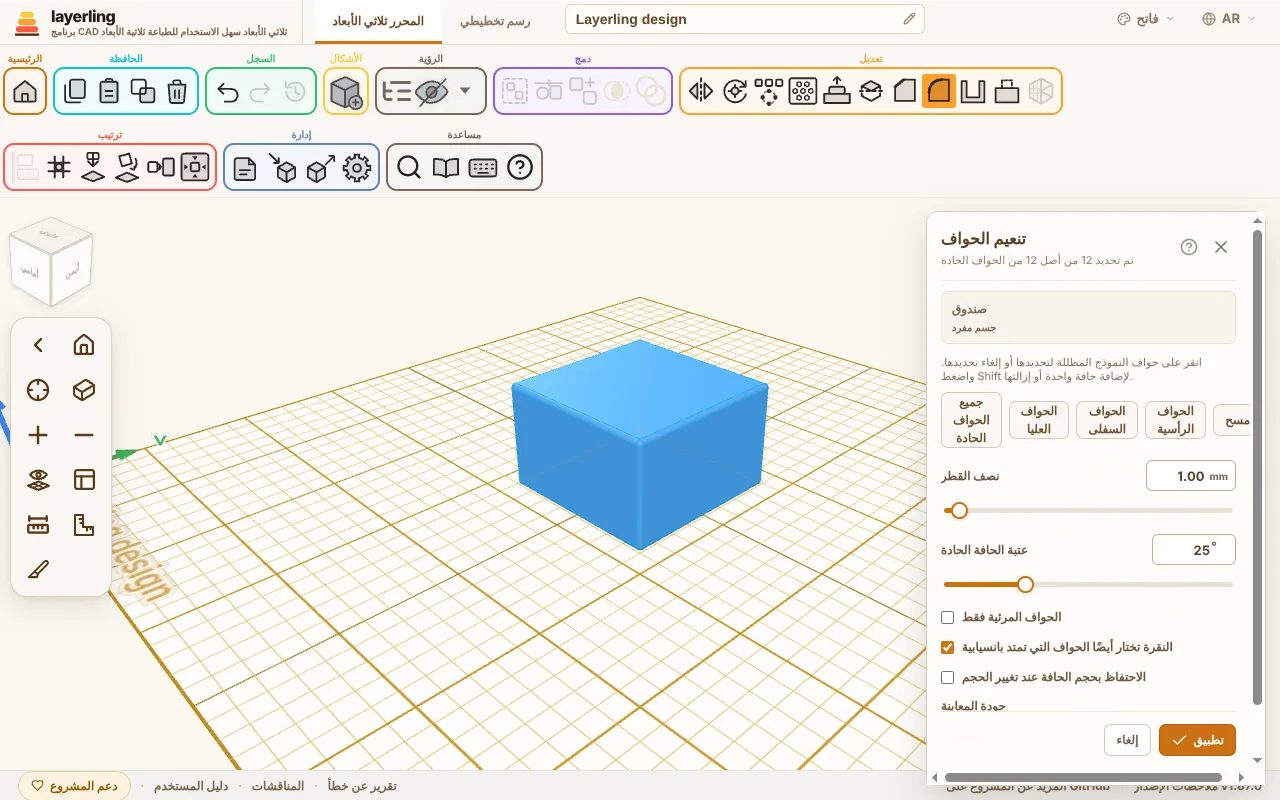Click the measure ruler icon in side panel

(x=38, y=524)
